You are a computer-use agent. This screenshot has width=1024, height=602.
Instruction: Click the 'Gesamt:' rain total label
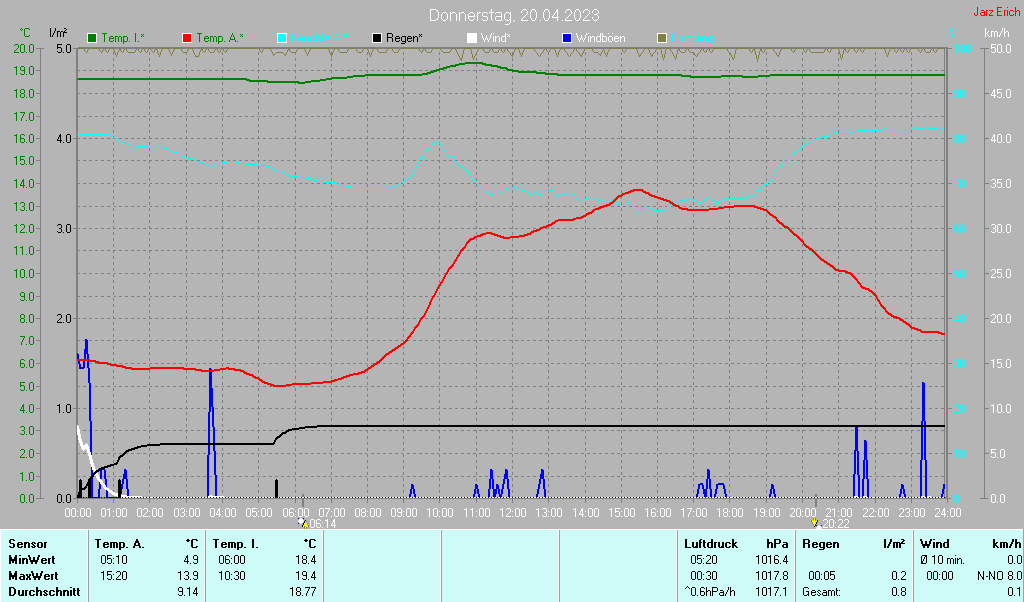(x=822, y=592)
